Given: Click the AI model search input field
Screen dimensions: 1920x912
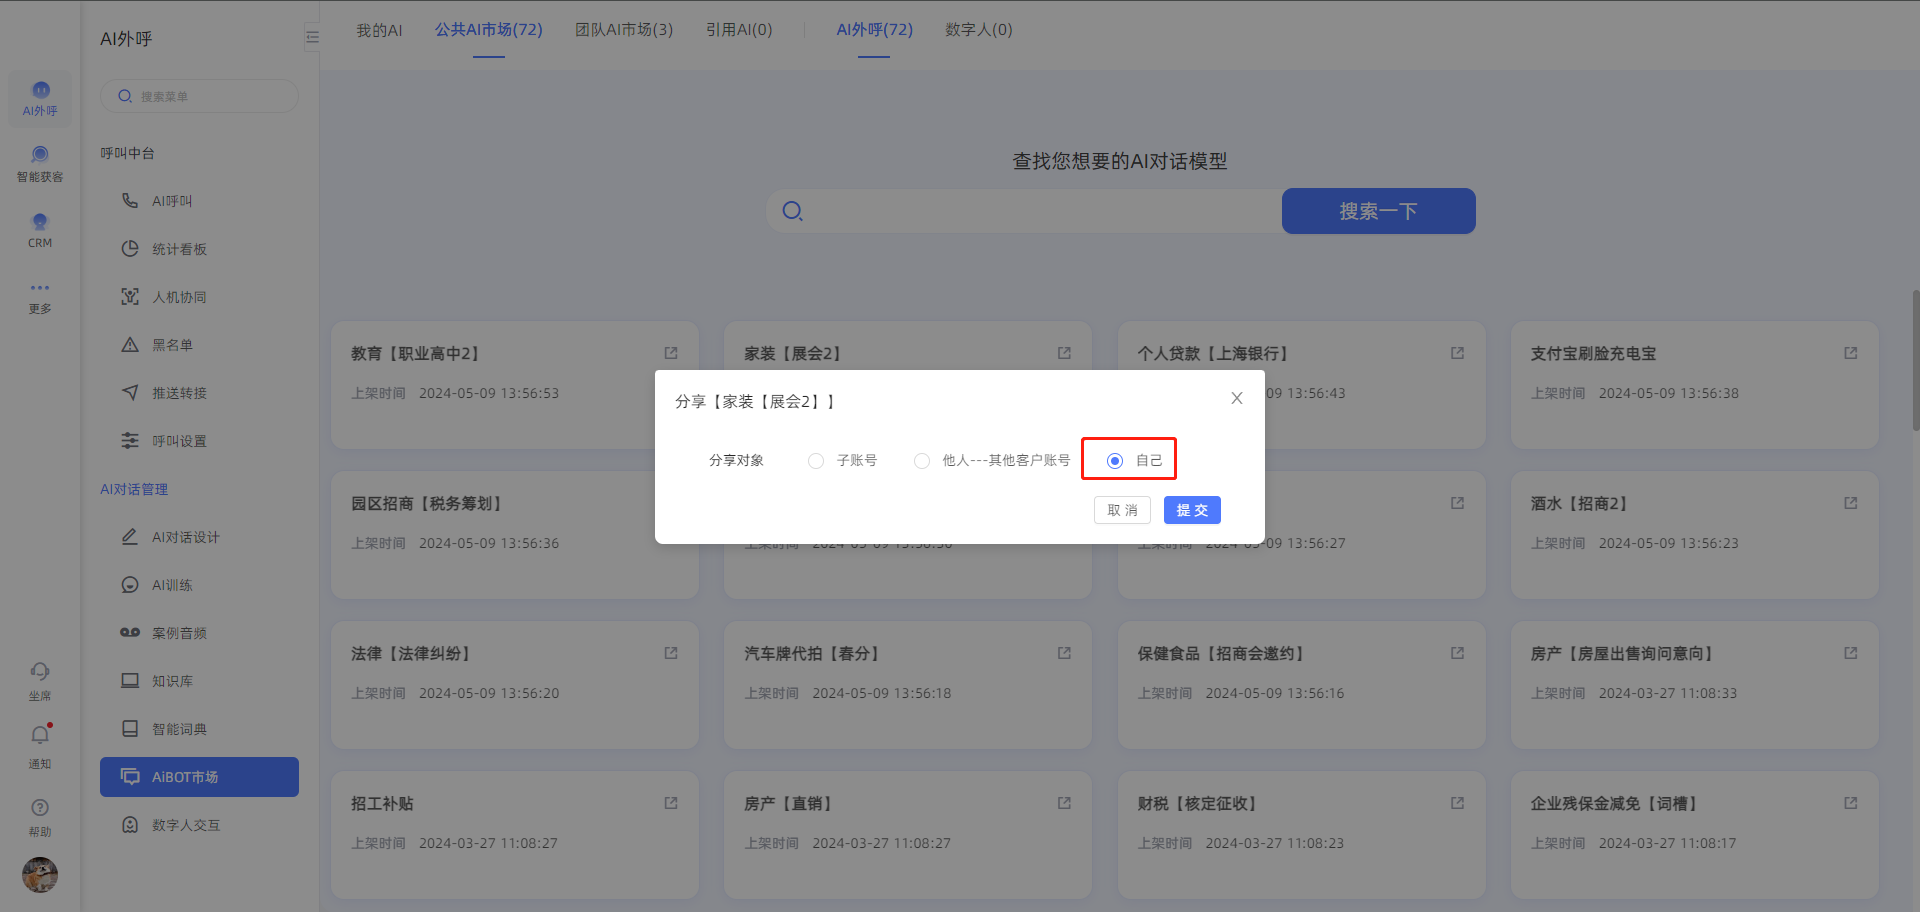Looking at the screenshot, I should (1025, 211).
